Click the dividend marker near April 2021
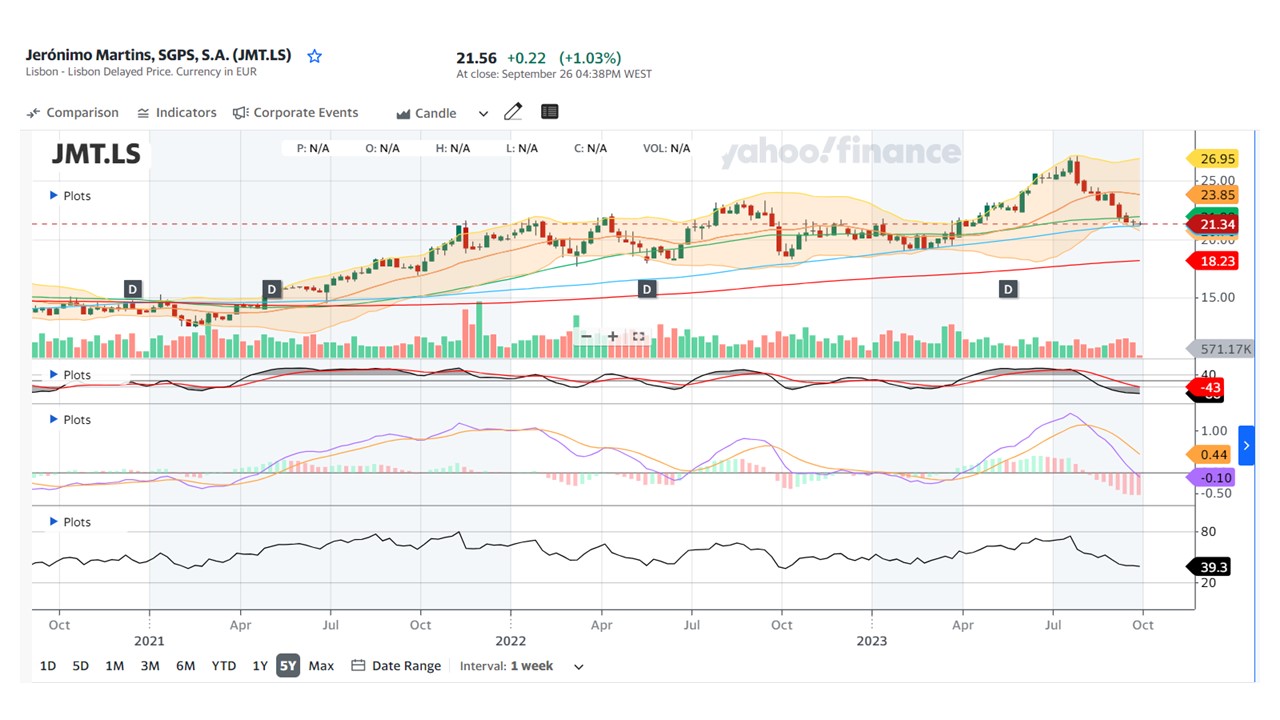1280x720 pixels. pyautogui.click(x=271, y=289)
